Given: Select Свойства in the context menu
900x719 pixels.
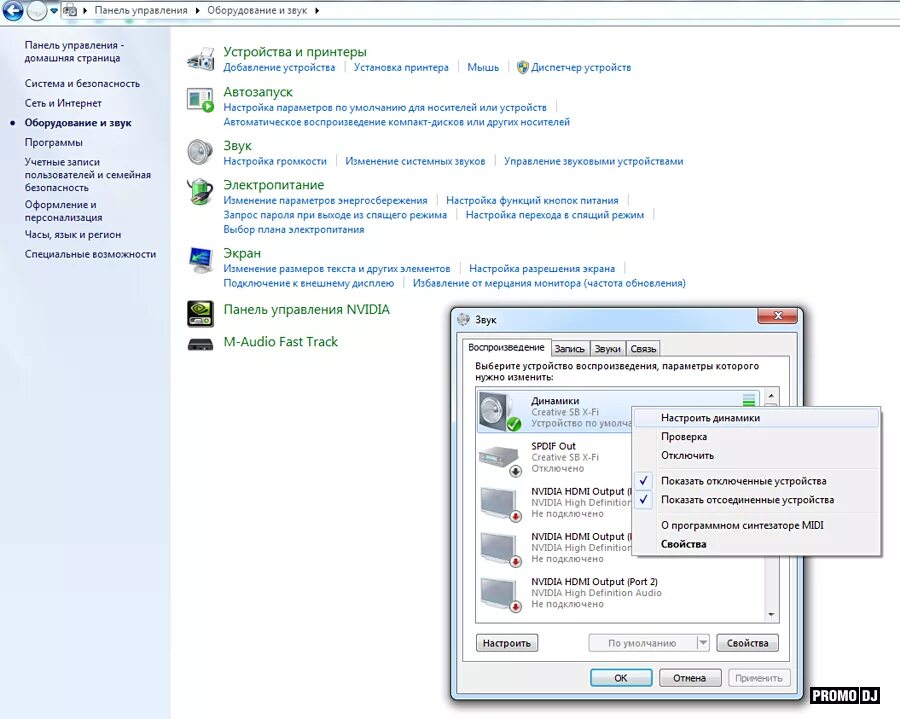Looking at the screenshot, I should coord(756,544).
